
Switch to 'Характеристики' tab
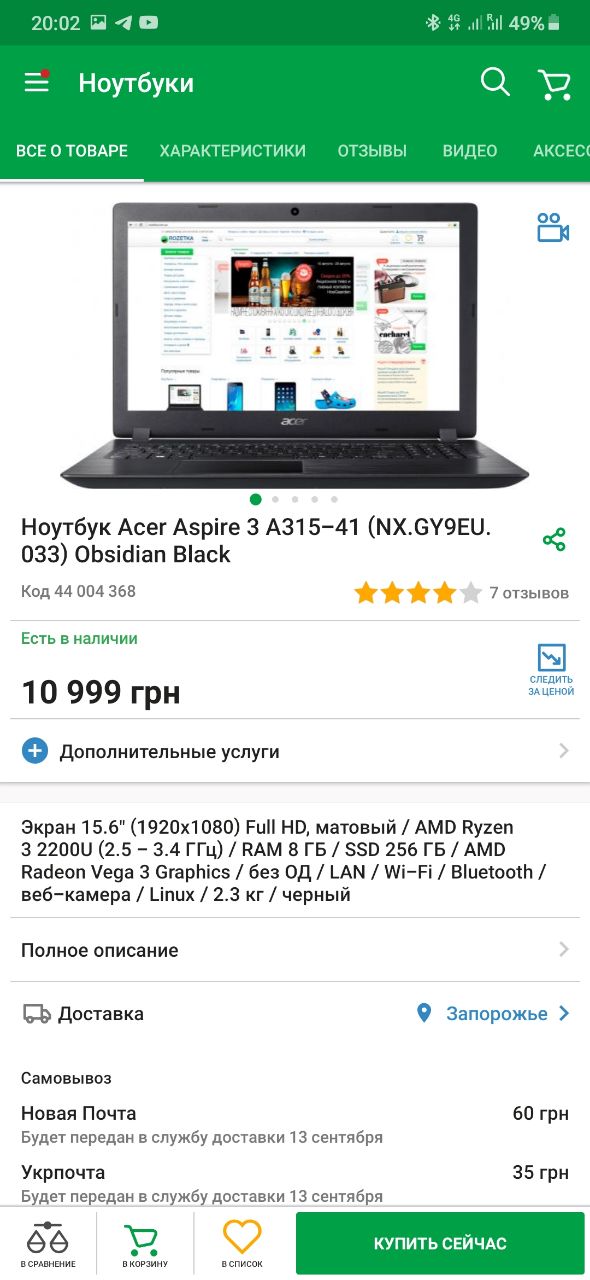pos(233,151)
